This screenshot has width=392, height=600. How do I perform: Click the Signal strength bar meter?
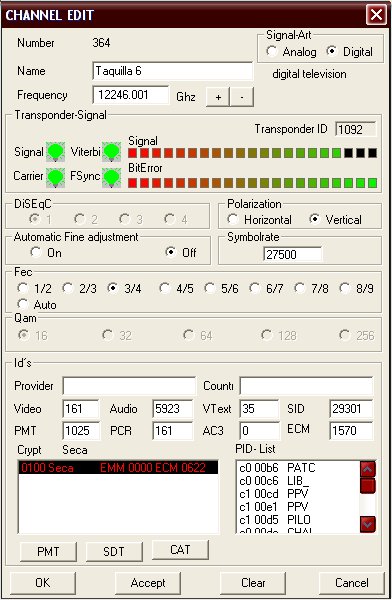[253, 153]
